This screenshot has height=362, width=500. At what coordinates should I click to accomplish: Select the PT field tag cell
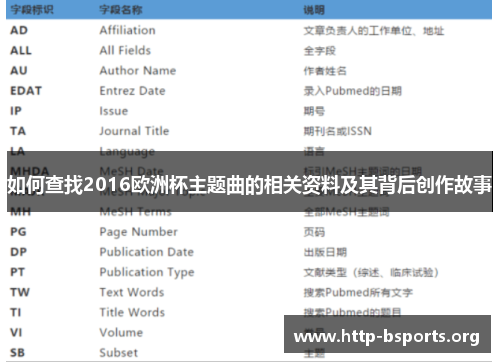point(18,272)
